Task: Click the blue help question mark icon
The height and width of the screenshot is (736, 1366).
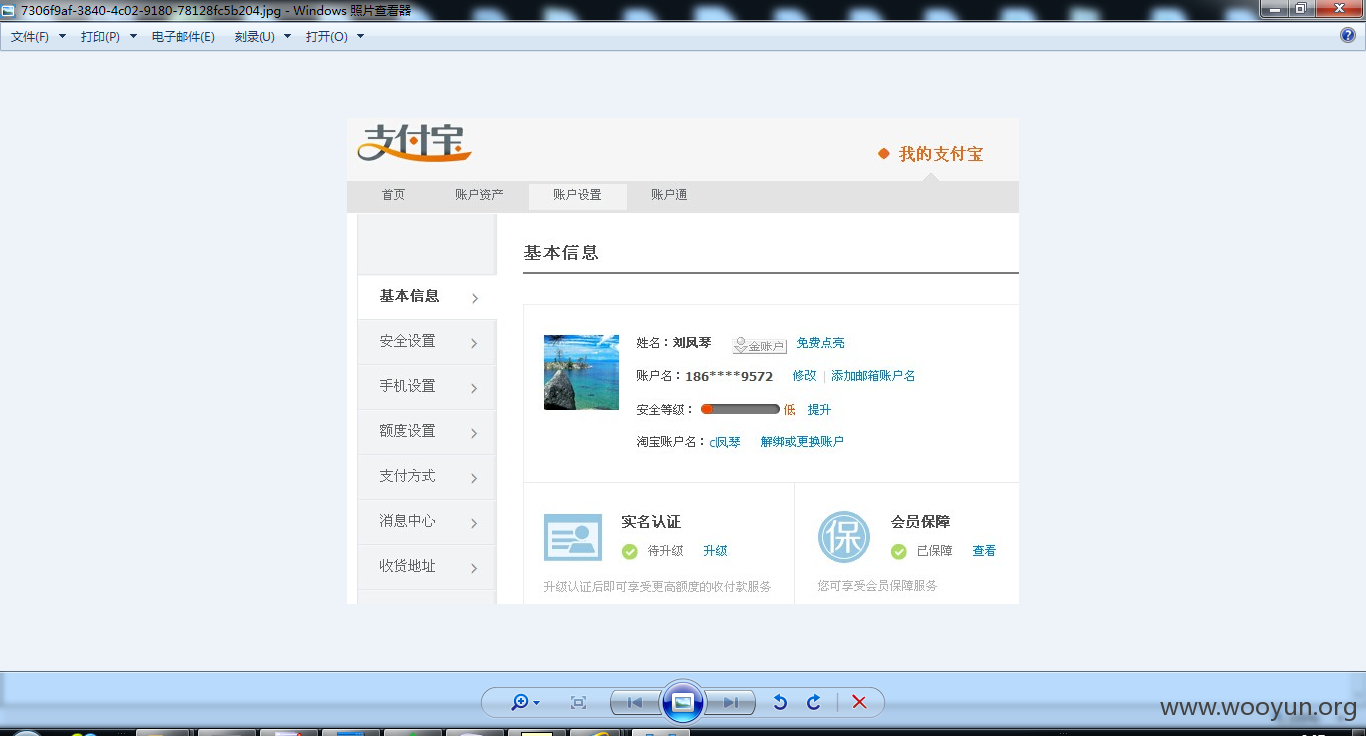Action: (1347, 36)
